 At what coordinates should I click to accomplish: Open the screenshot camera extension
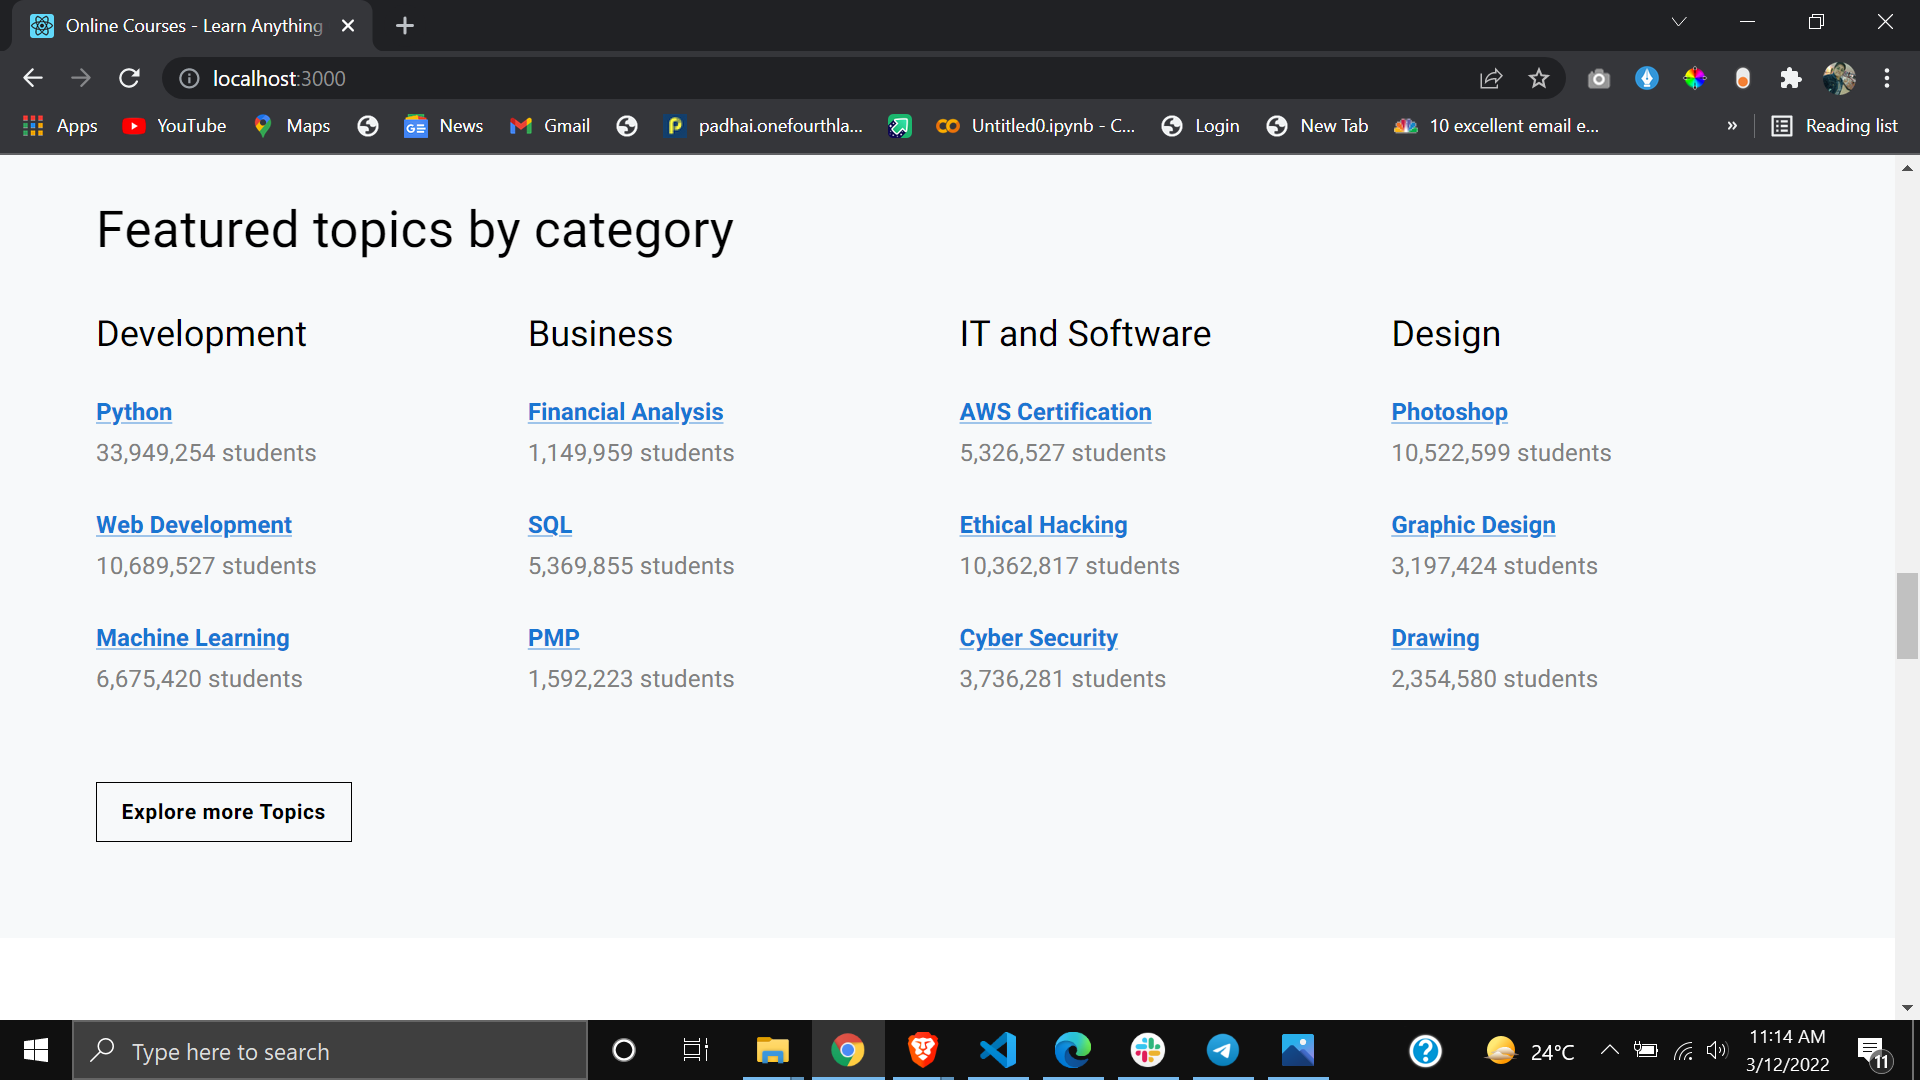(1598, 78)
